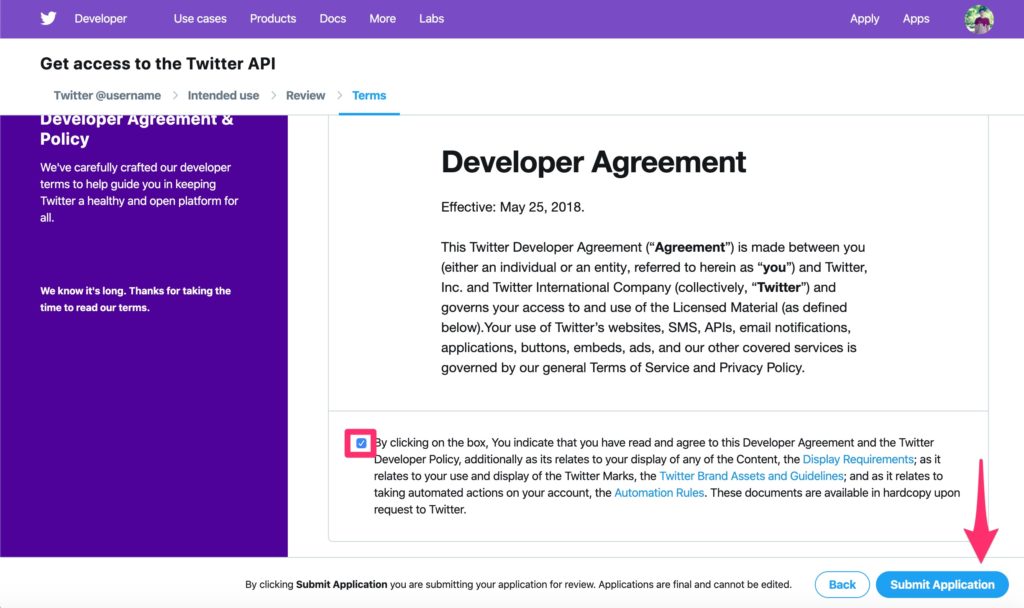Submit Application for review
1024x608 pixels.
point(941,584)
